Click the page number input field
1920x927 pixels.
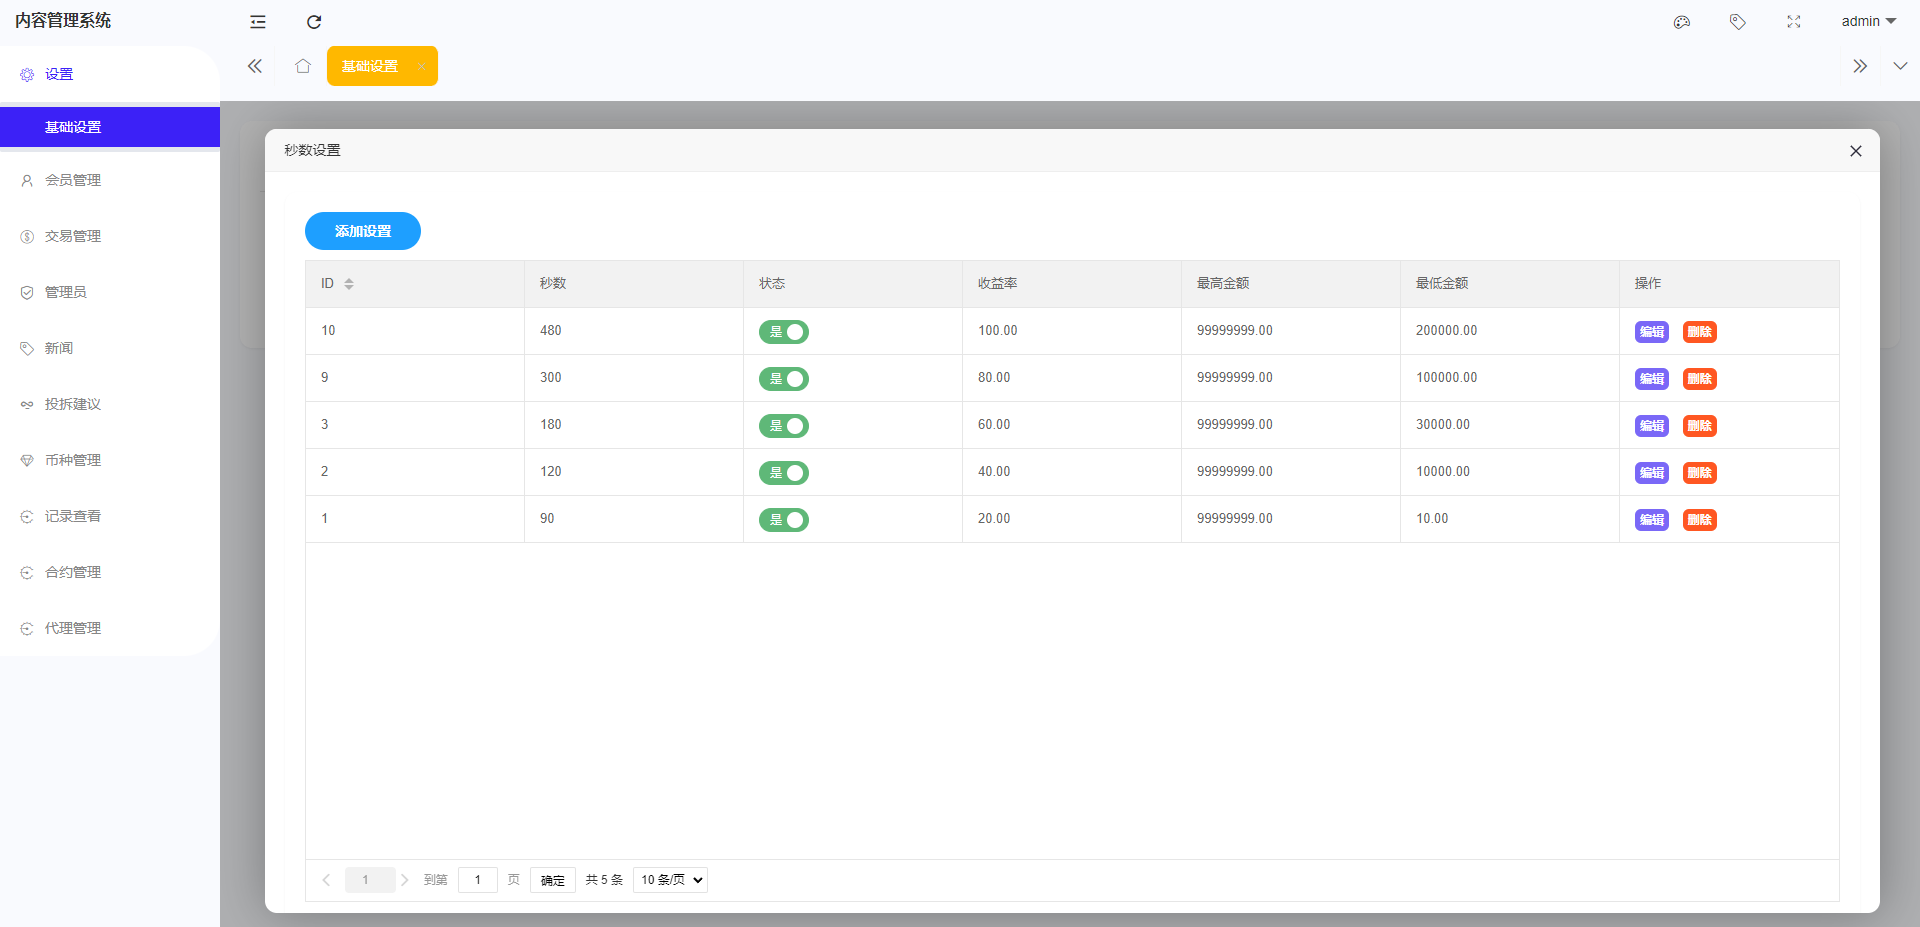tap(478, 880)
